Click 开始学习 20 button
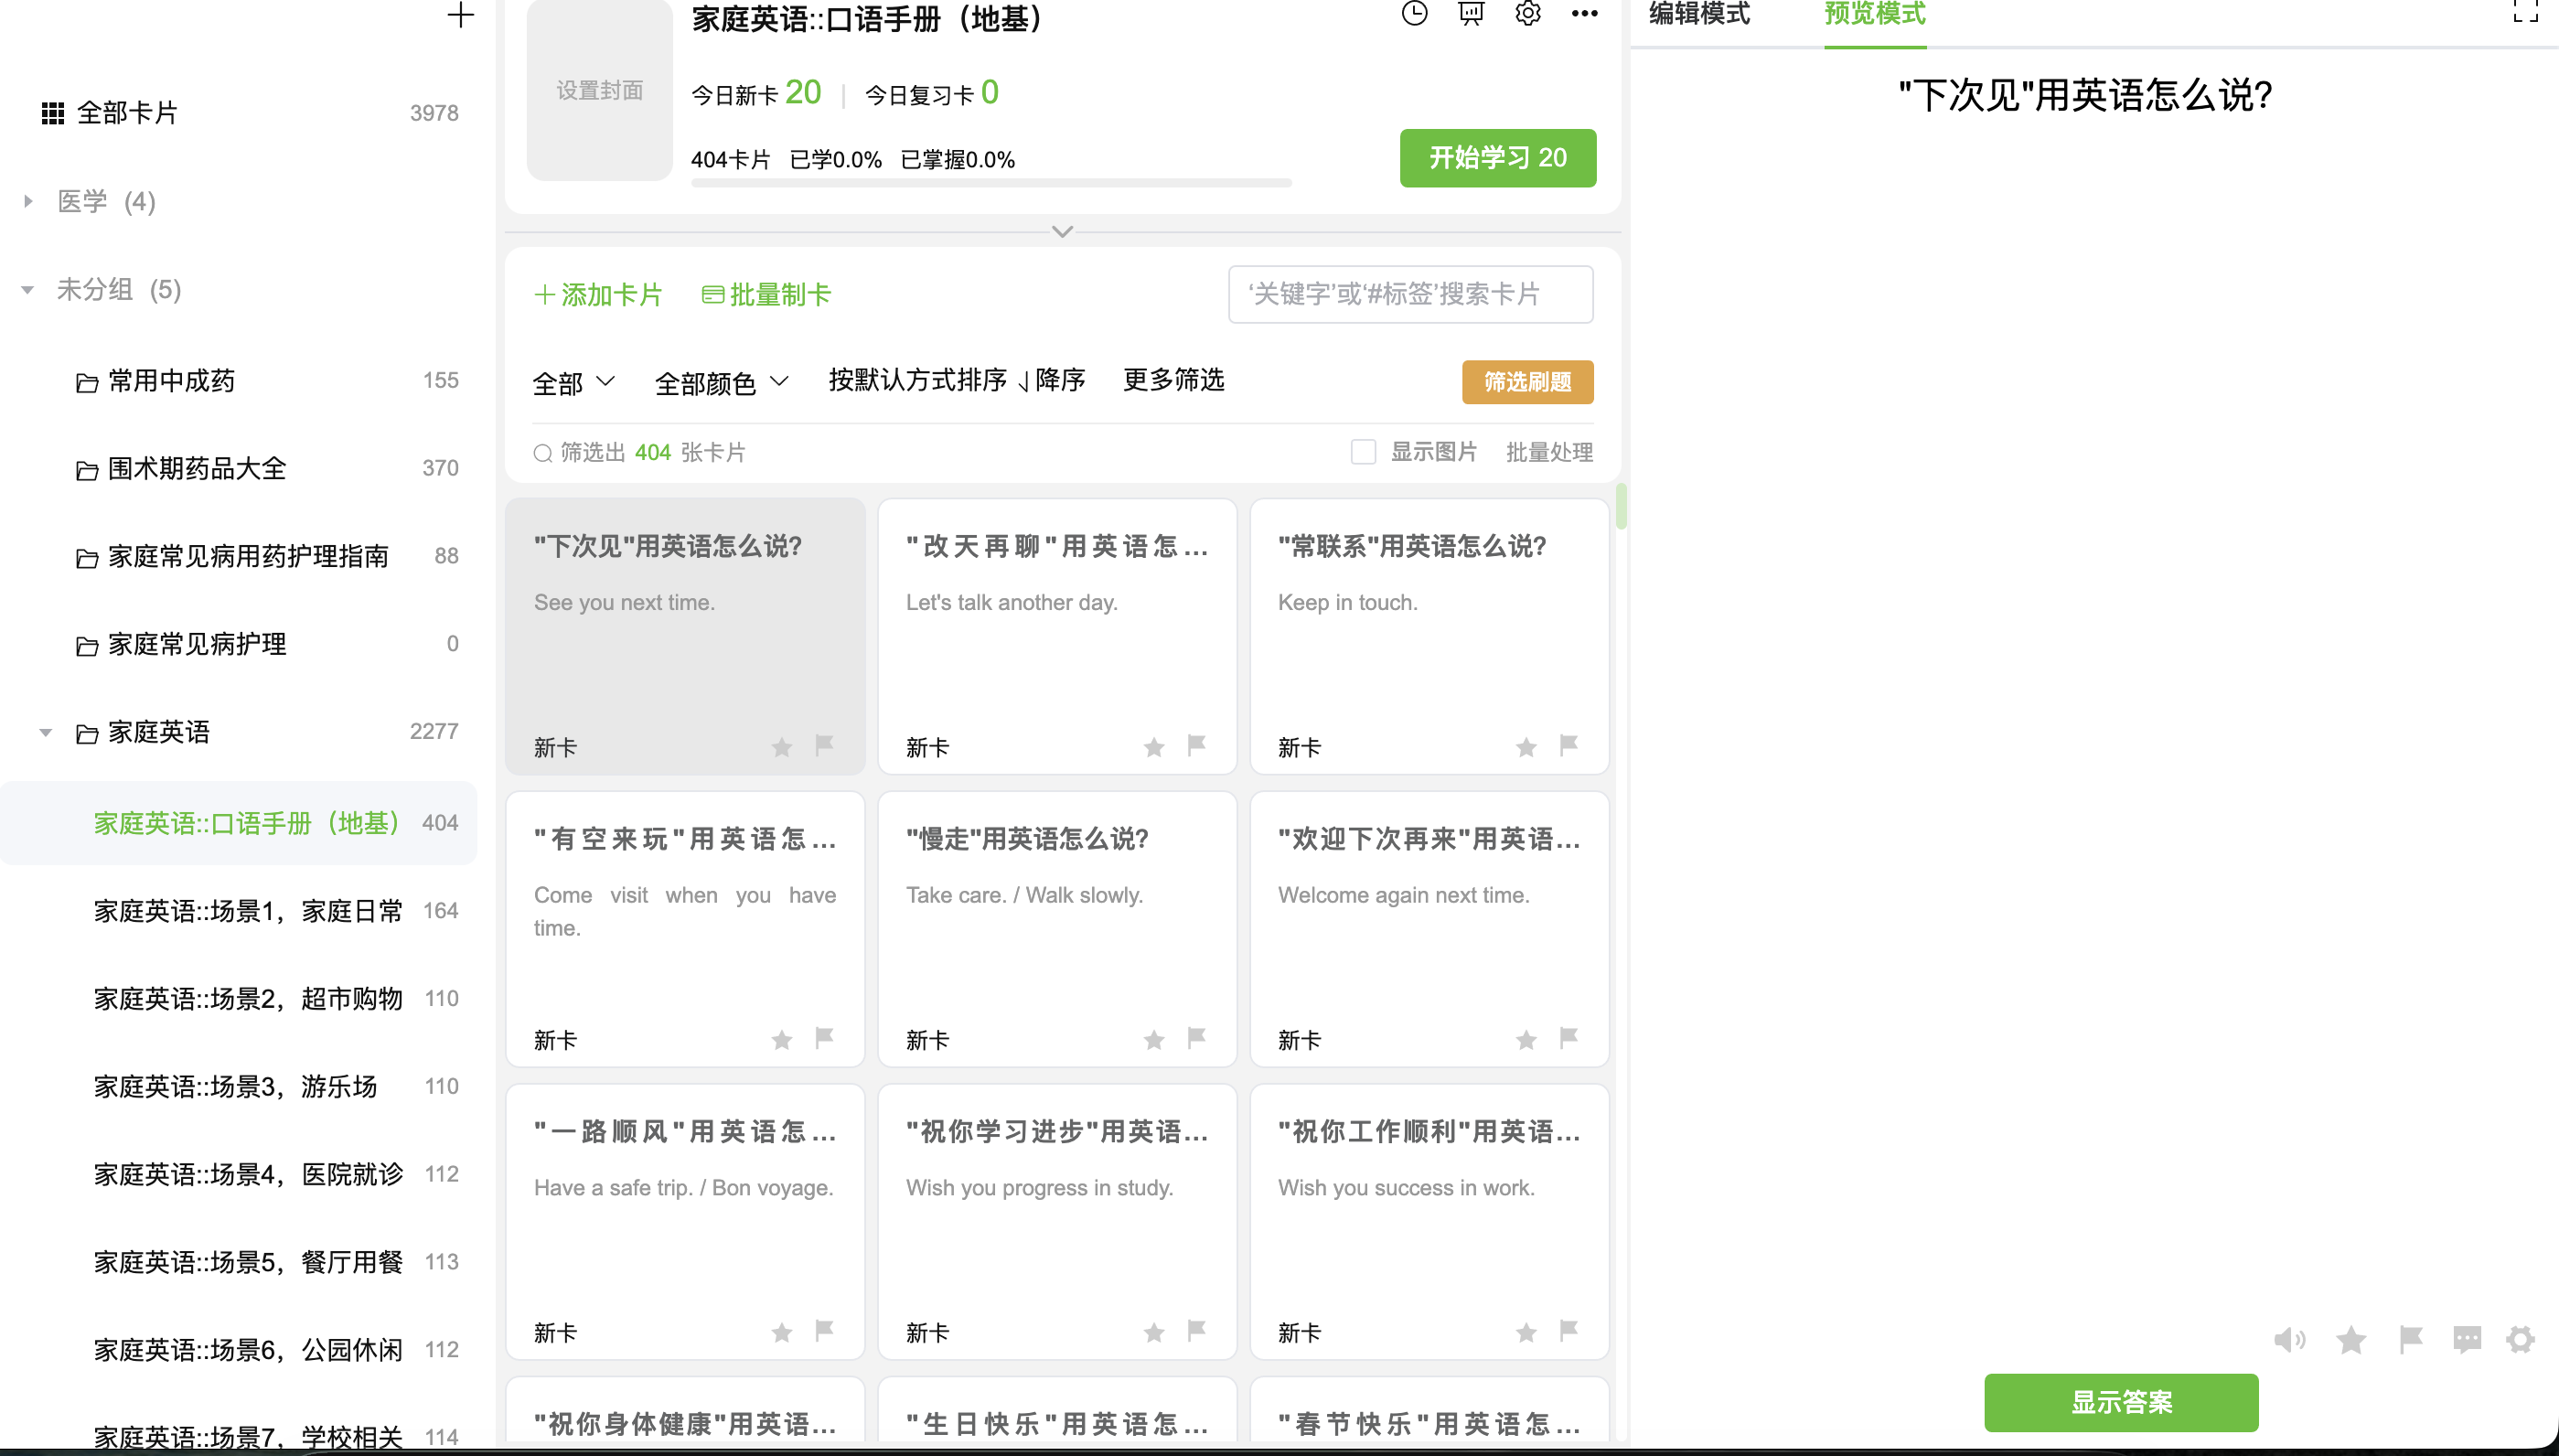2559x1456 pixels. coord(1497,158)
